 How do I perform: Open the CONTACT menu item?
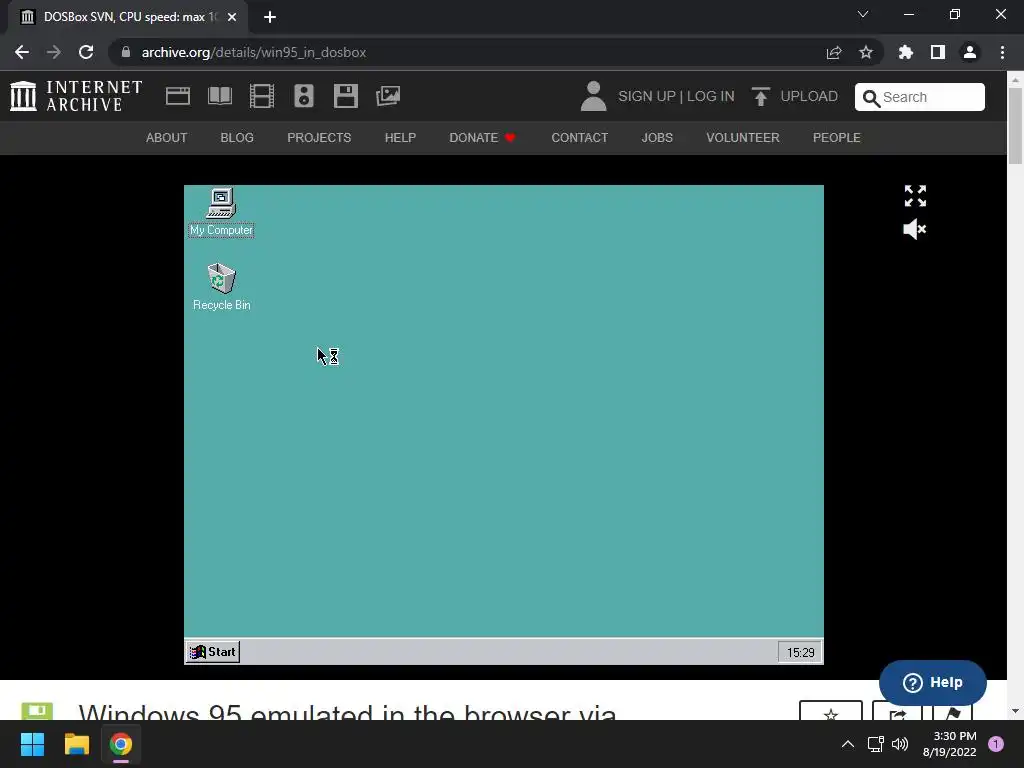(579, 138)
